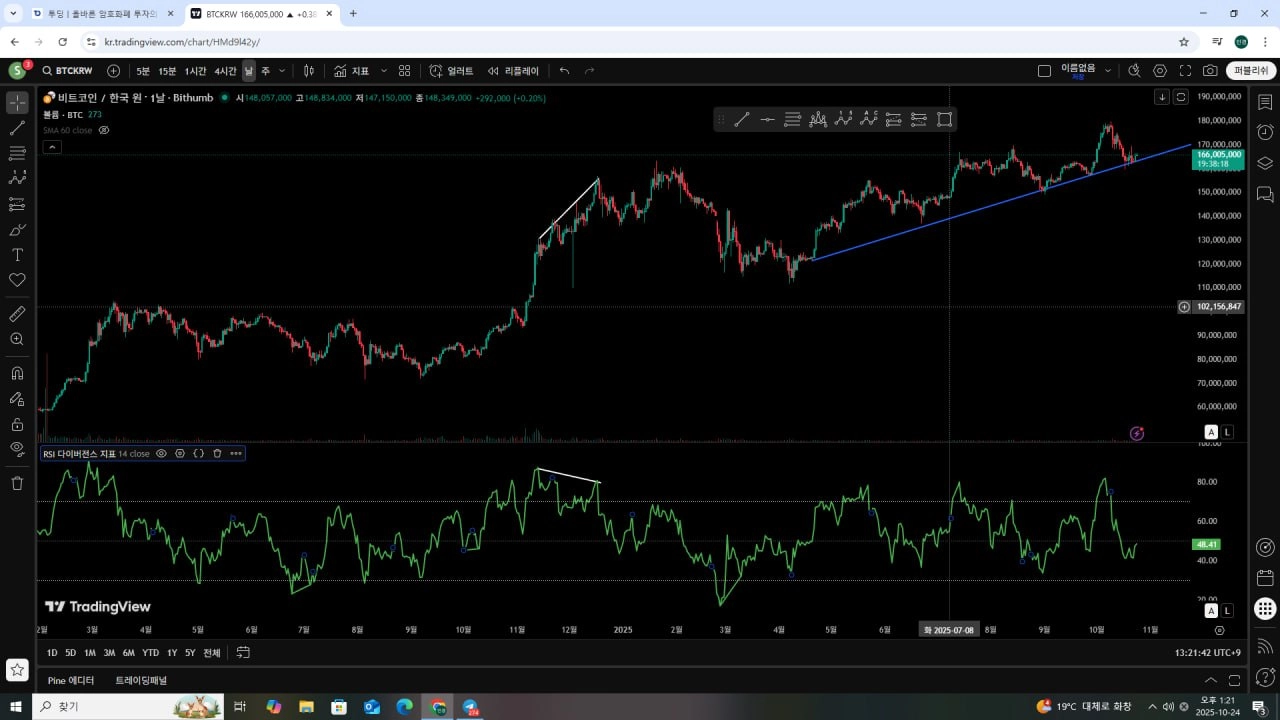Select the trend line drawing tool
Viewport: 1280px width, 720px height.
(x=17, y=128)
